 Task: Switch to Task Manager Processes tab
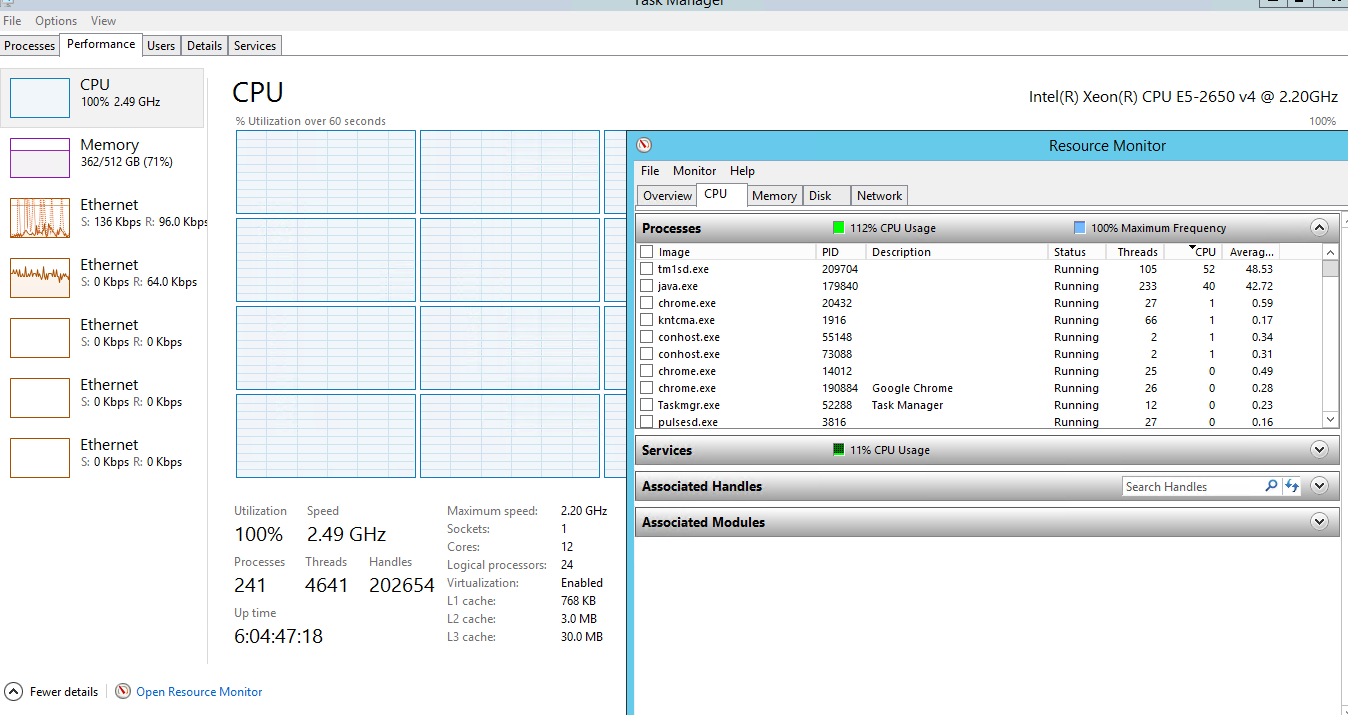(30, 46)
